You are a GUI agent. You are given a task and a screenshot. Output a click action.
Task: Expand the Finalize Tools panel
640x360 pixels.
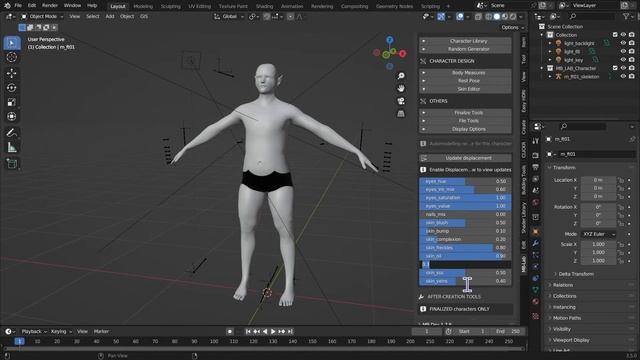tap(465, 113)
